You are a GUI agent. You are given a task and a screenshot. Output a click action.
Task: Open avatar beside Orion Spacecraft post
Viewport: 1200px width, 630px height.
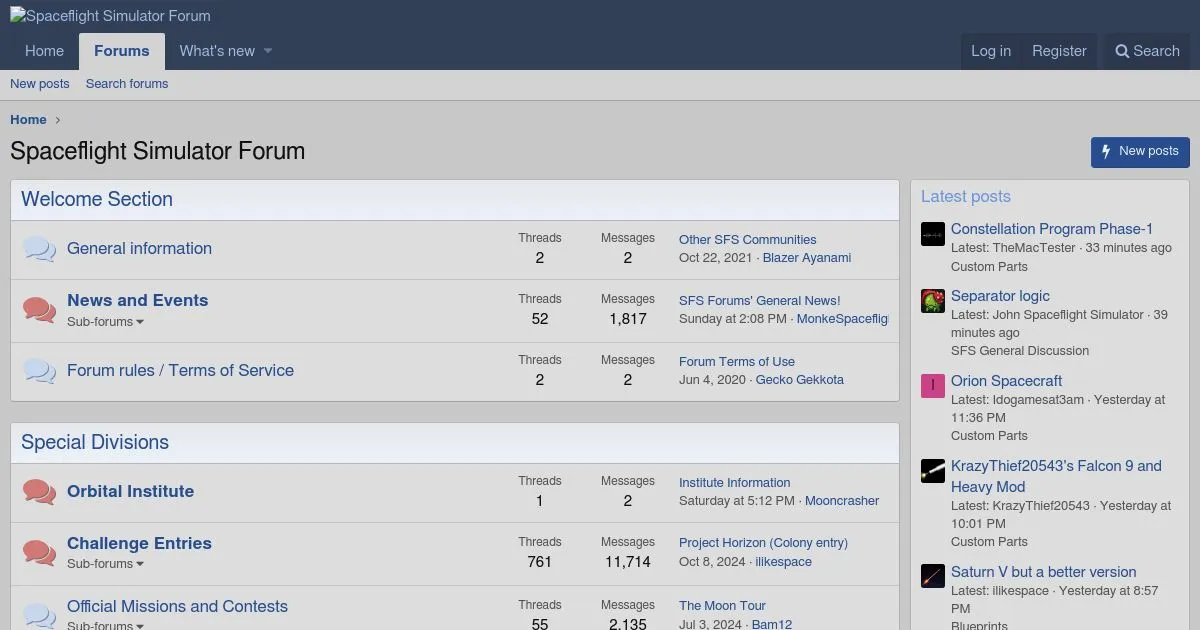[x=933, y=386]
